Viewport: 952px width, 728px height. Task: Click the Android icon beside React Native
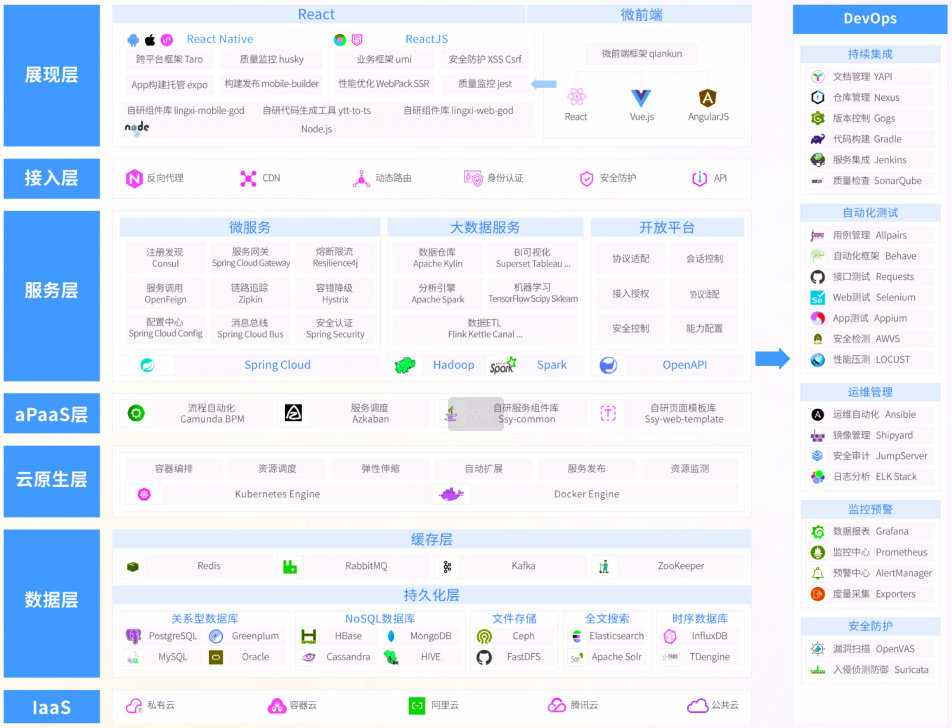133,40
